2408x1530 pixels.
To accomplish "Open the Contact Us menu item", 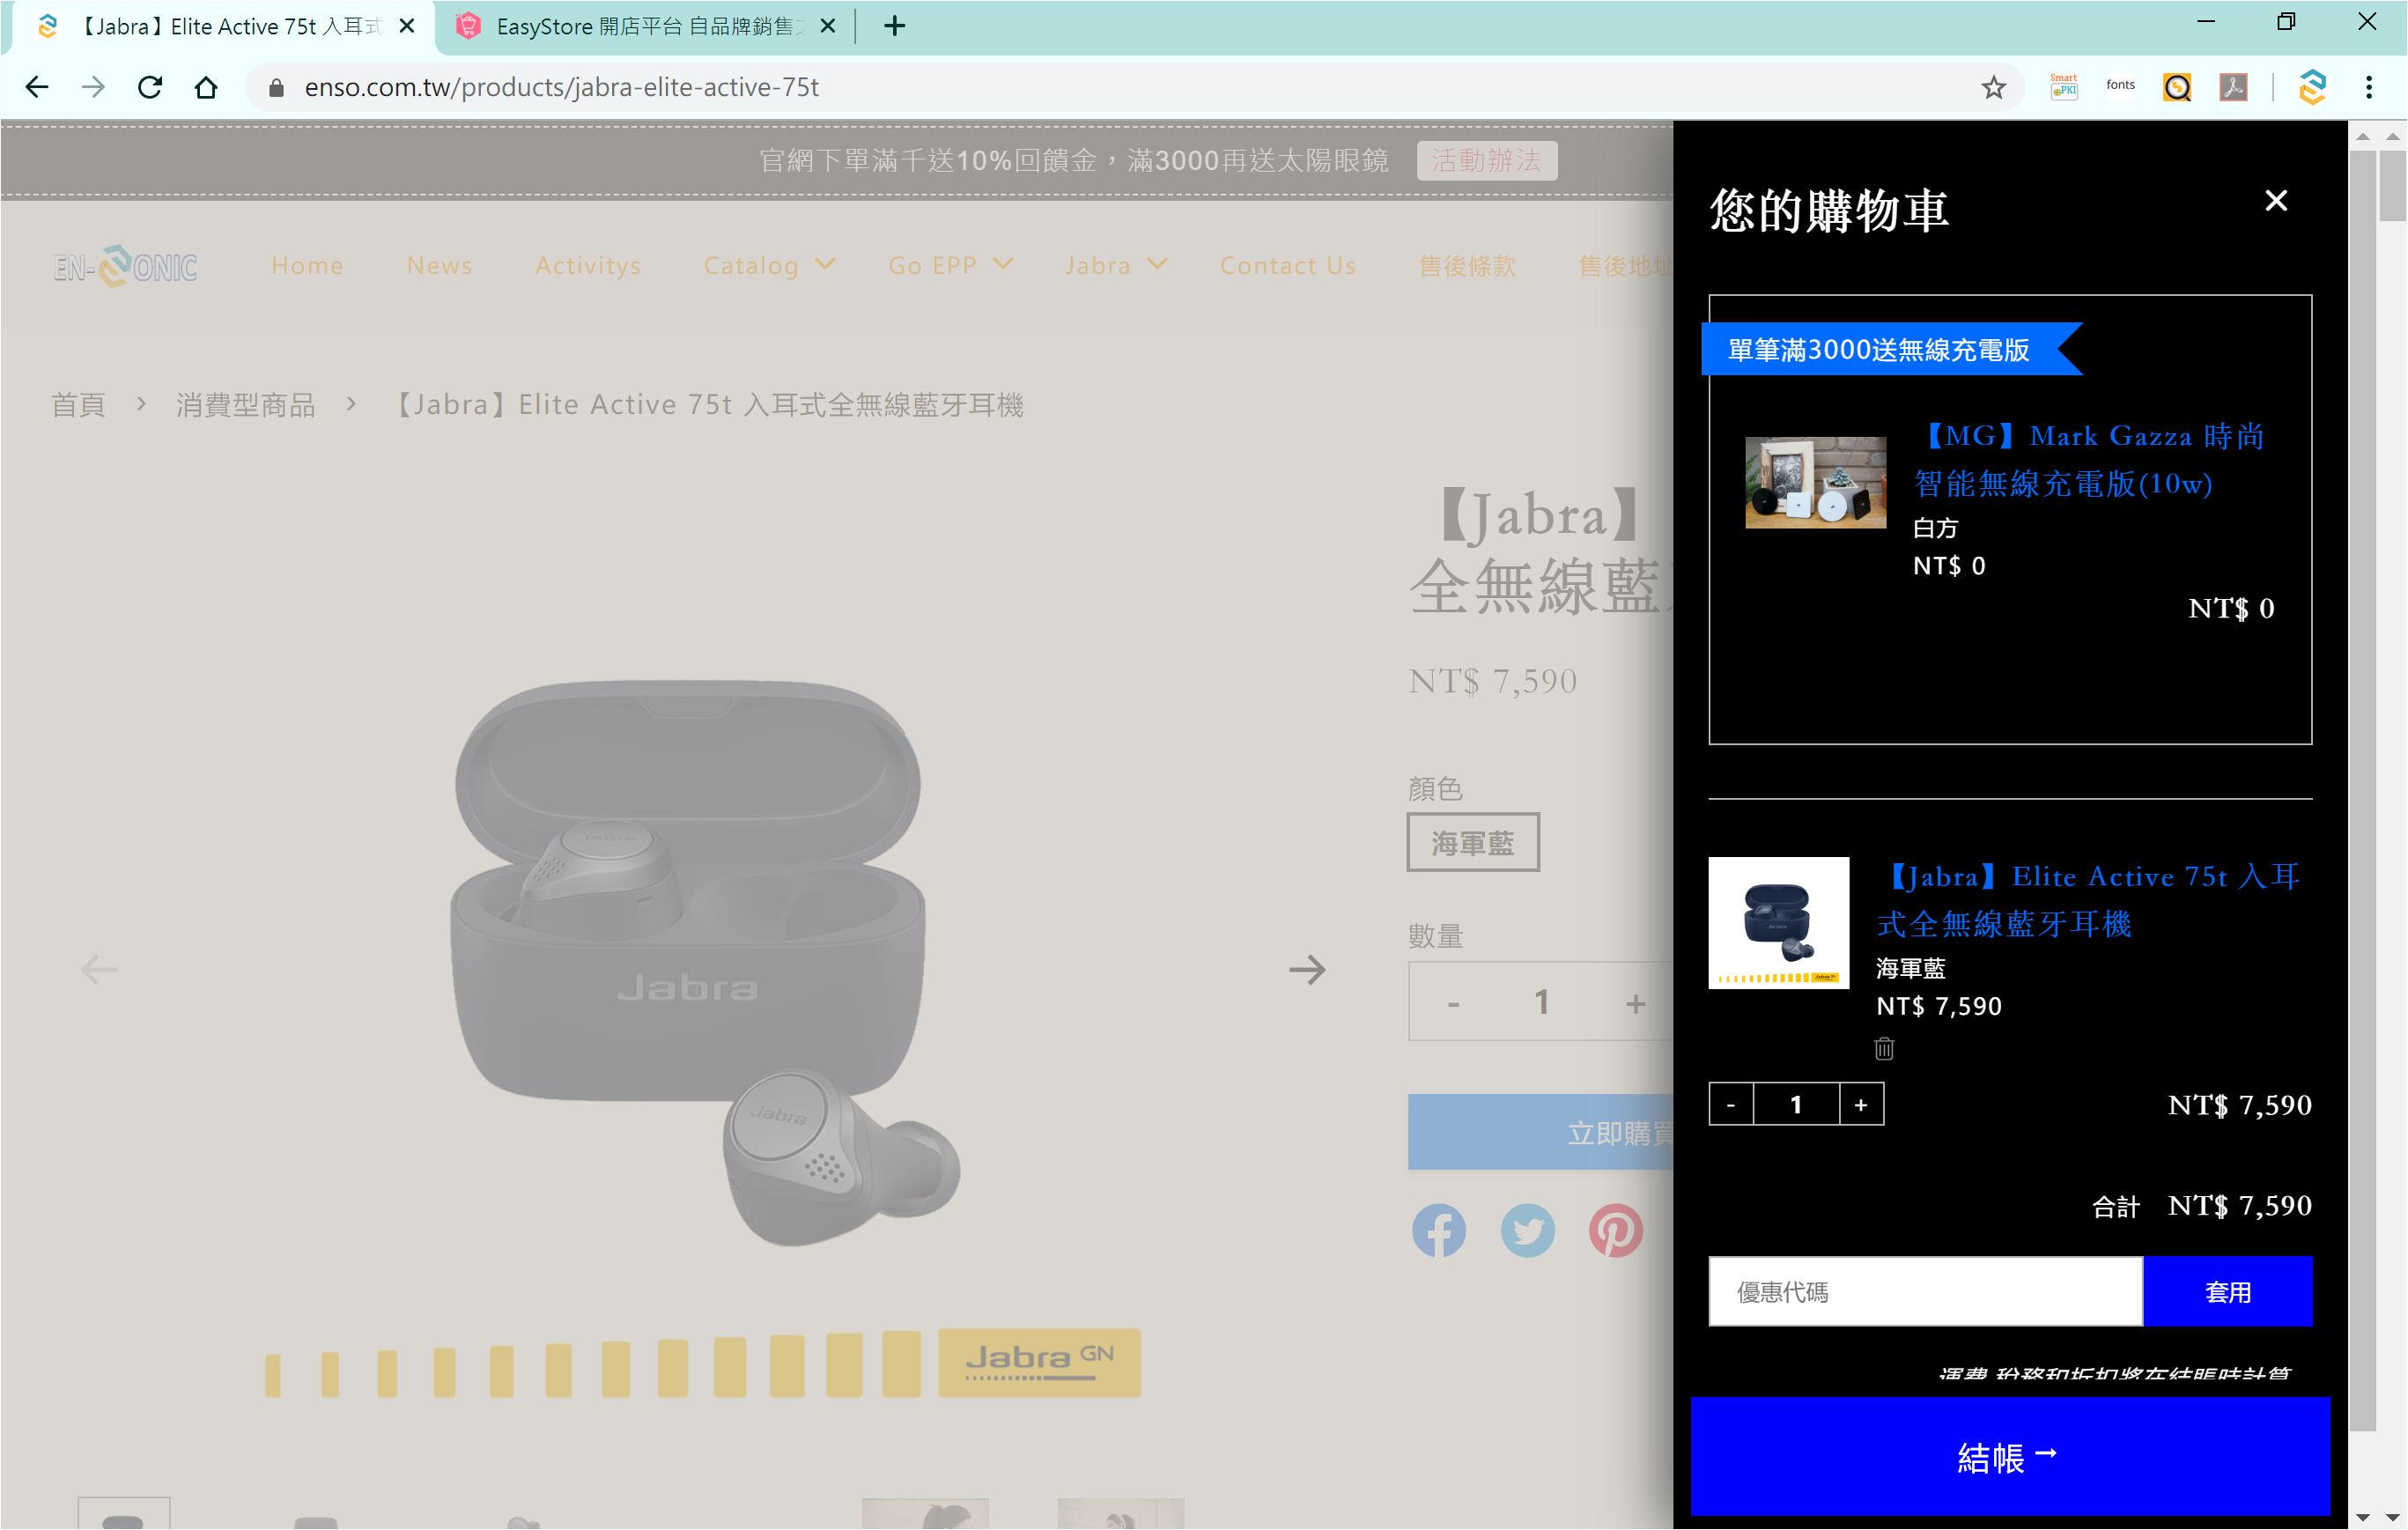I will point(1288,266).
